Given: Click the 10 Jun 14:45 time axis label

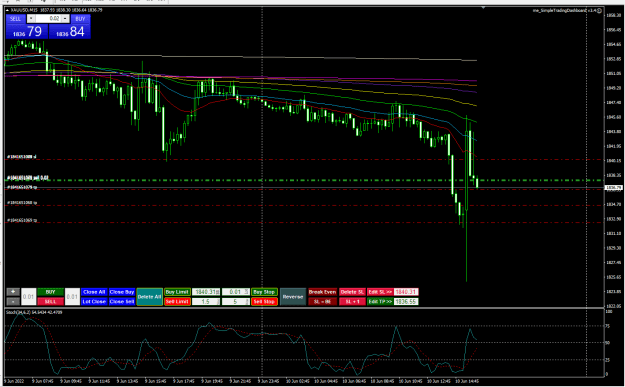Looking at the screenshot, I should click(x=467, y=381).
